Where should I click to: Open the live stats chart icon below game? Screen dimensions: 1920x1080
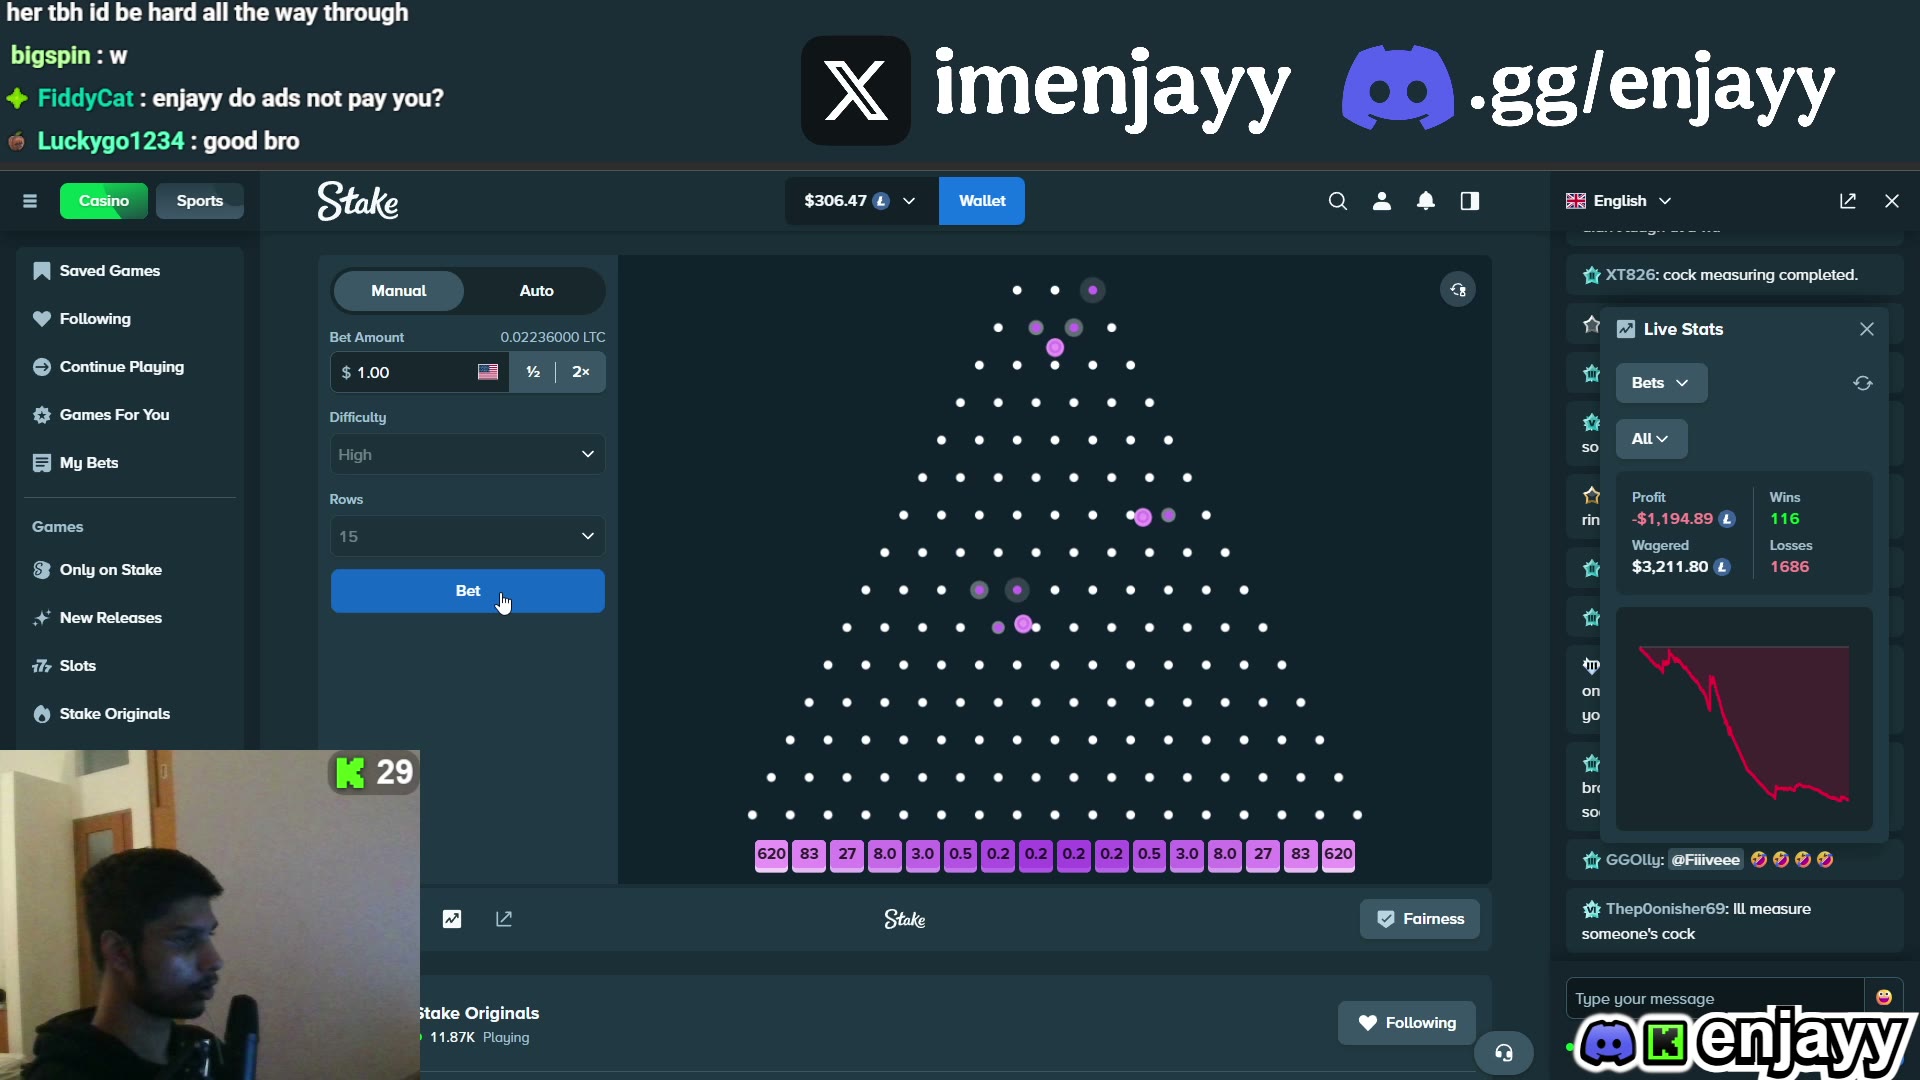452,919
